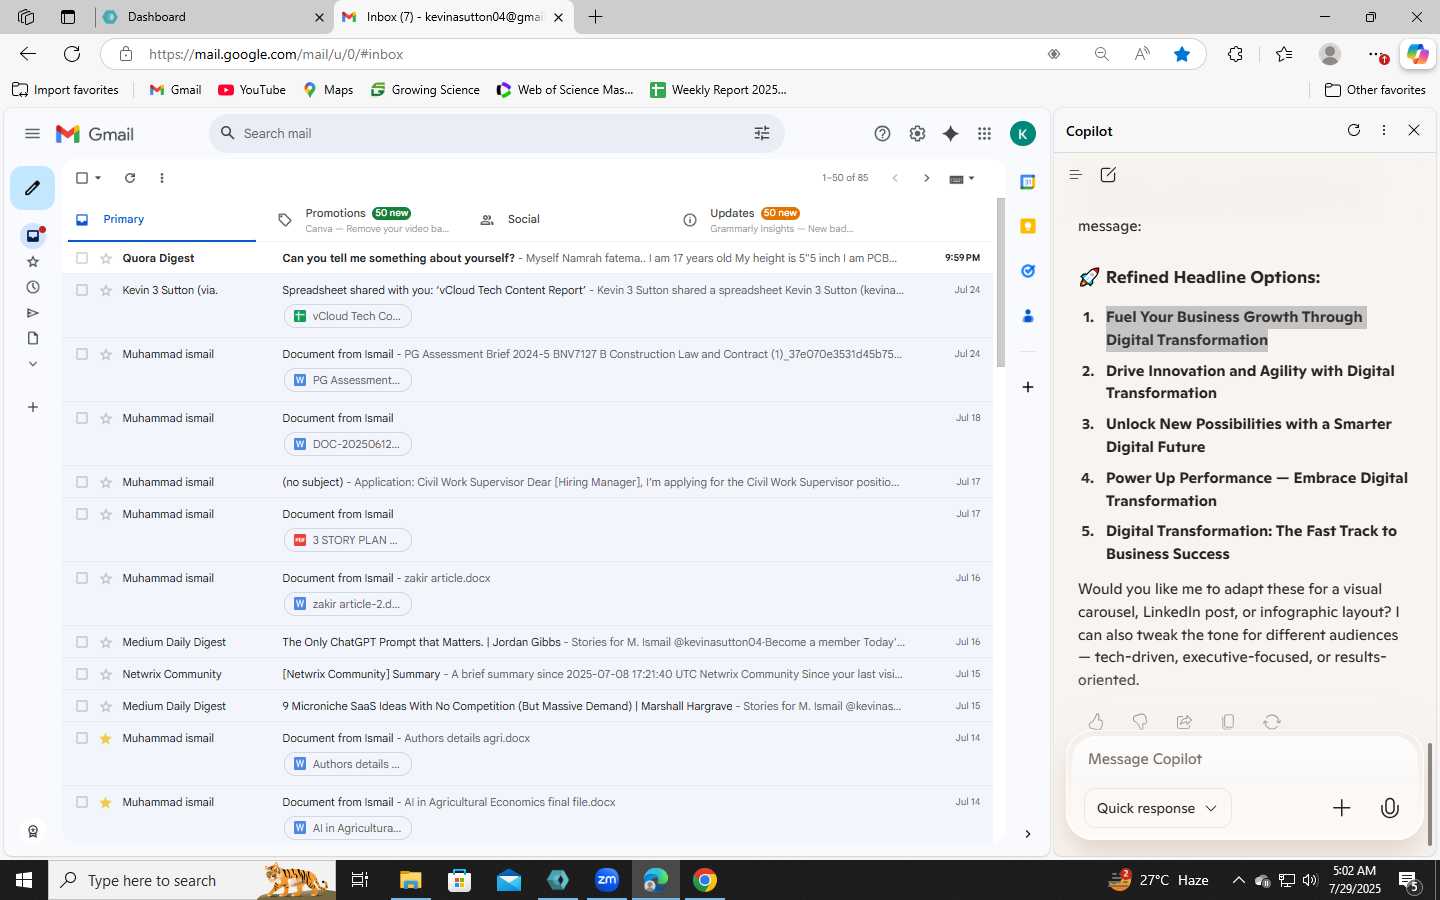The width and height of the screenshot is (1440, 900).
Task: Refresh the Copilot pane
Action: point(1354,130)
